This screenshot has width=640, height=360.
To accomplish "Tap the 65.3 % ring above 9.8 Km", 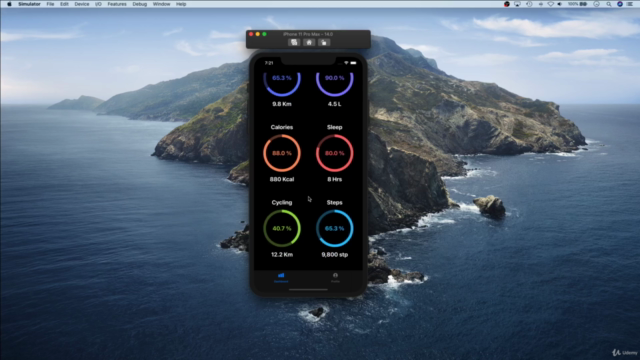I will point(282,84).
